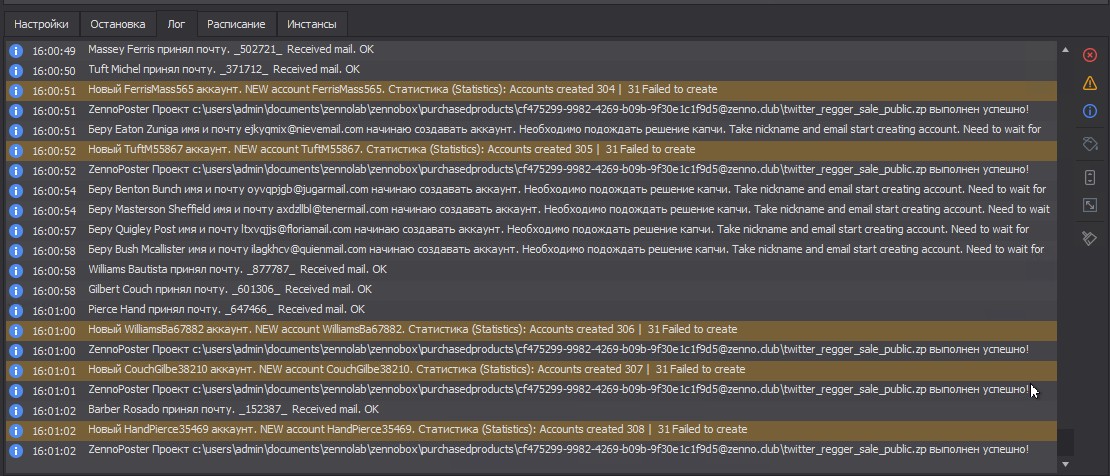Click info icon of Barber Rosado row

click(16, 411)
